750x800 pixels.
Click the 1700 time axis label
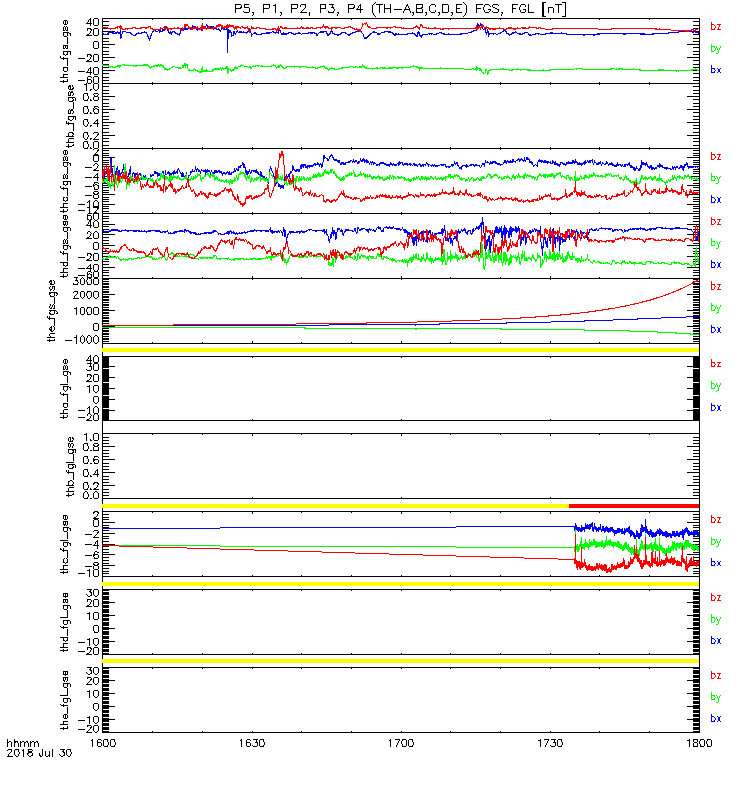tap(401, 743)
